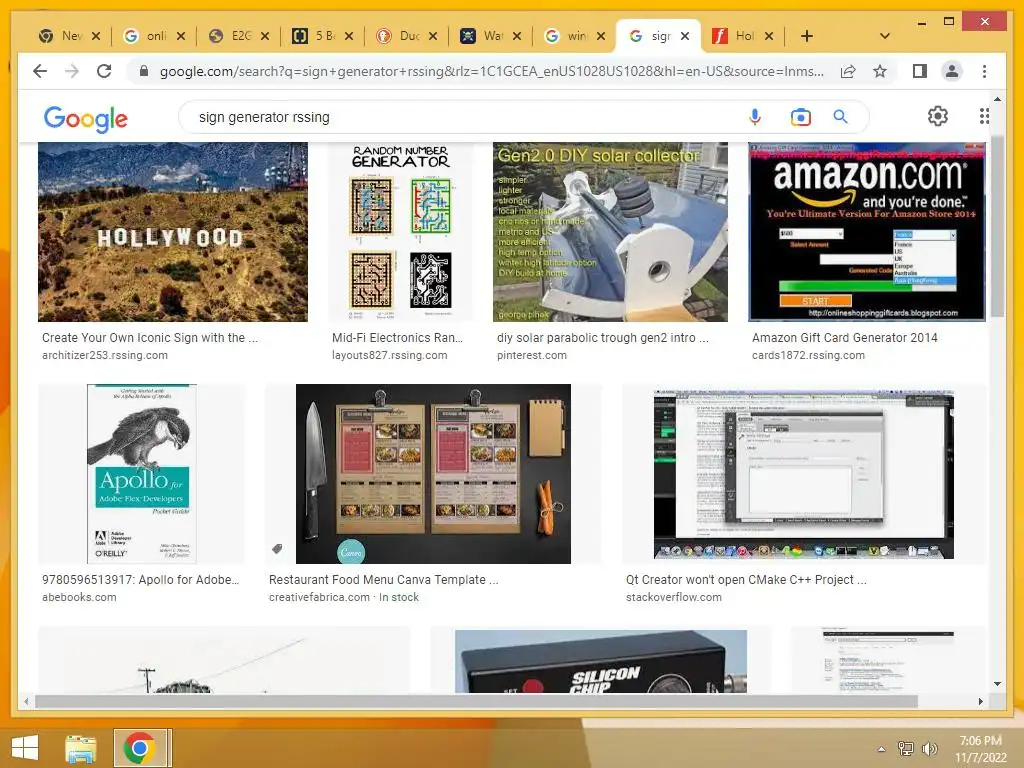Open the volume control in tray
The width and height of the screenshot is (1024, 768).
coord(928,749)
